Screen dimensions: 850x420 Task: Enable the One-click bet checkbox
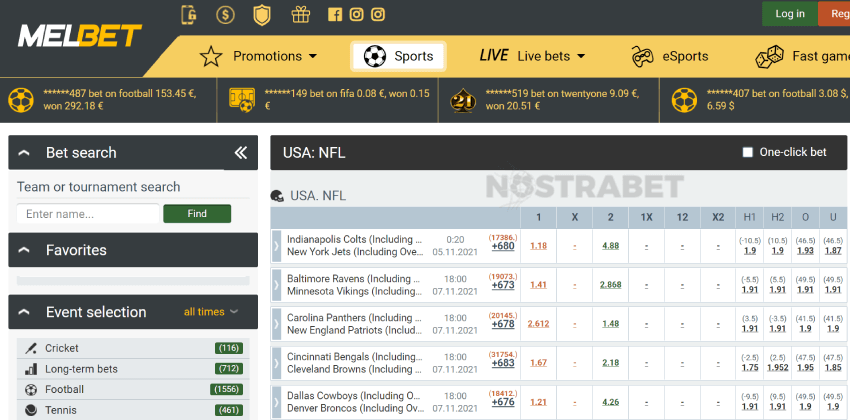point(748,152)
